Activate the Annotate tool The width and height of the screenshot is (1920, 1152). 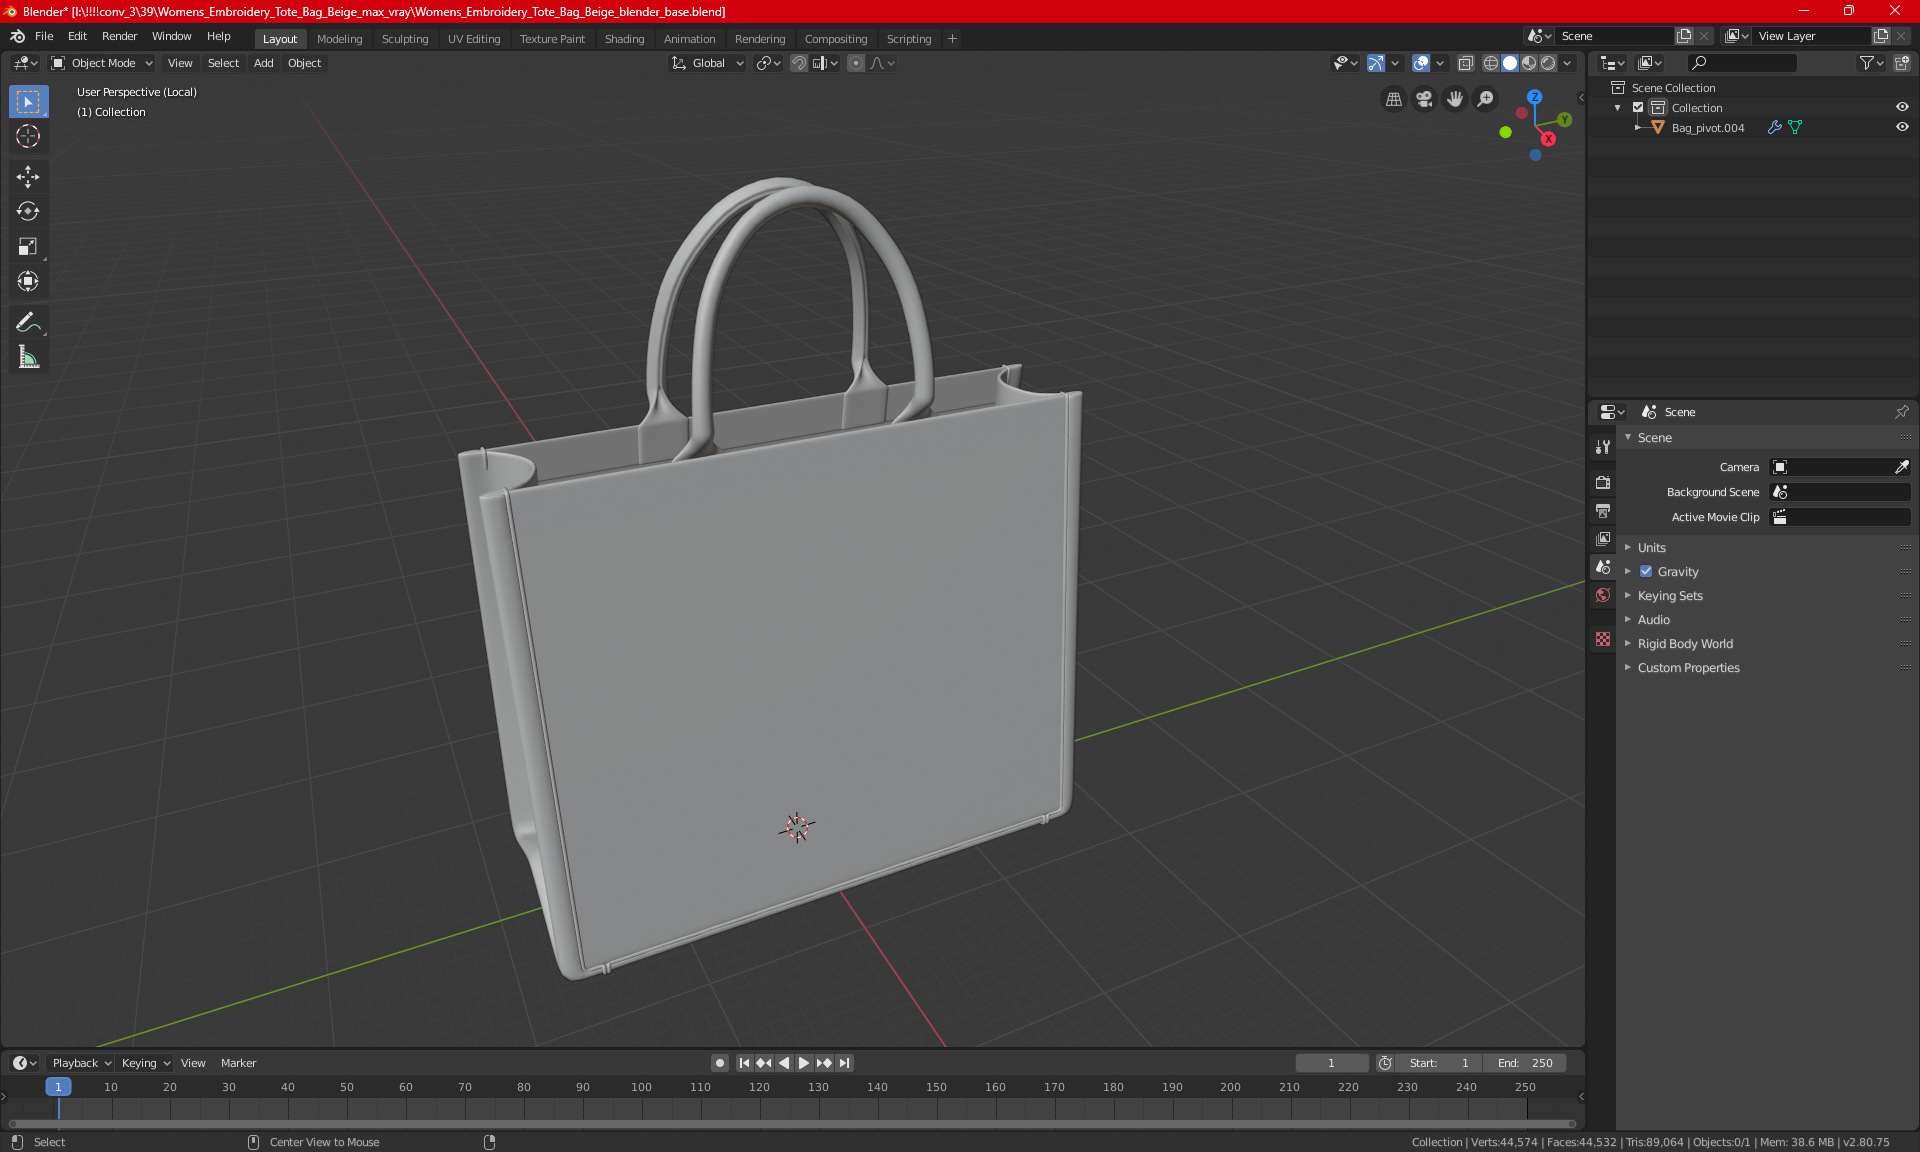(28, 322)
